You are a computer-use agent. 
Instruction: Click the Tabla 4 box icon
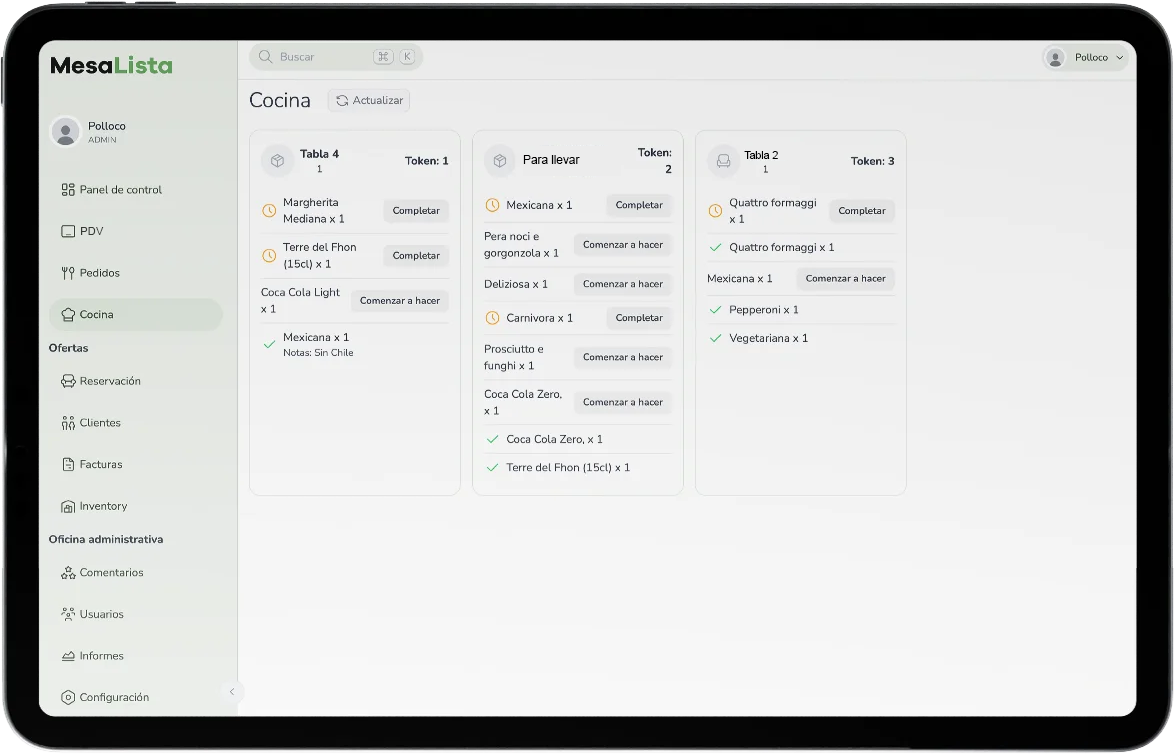pos(277,160)
